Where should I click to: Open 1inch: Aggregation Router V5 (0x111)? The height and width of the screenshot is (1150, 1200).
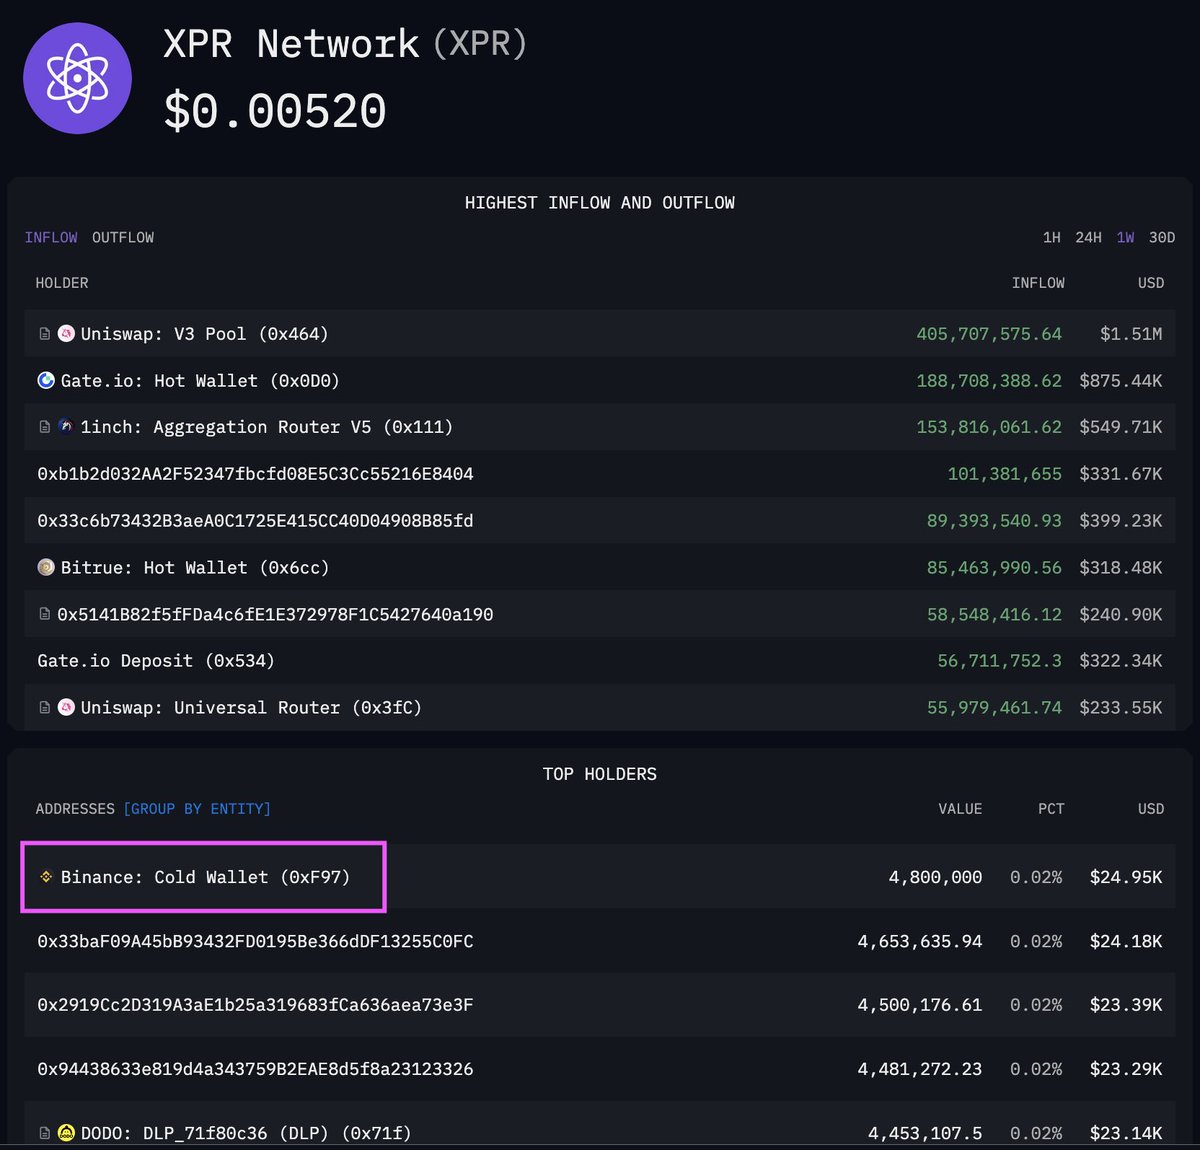click(x=267, y=427)
